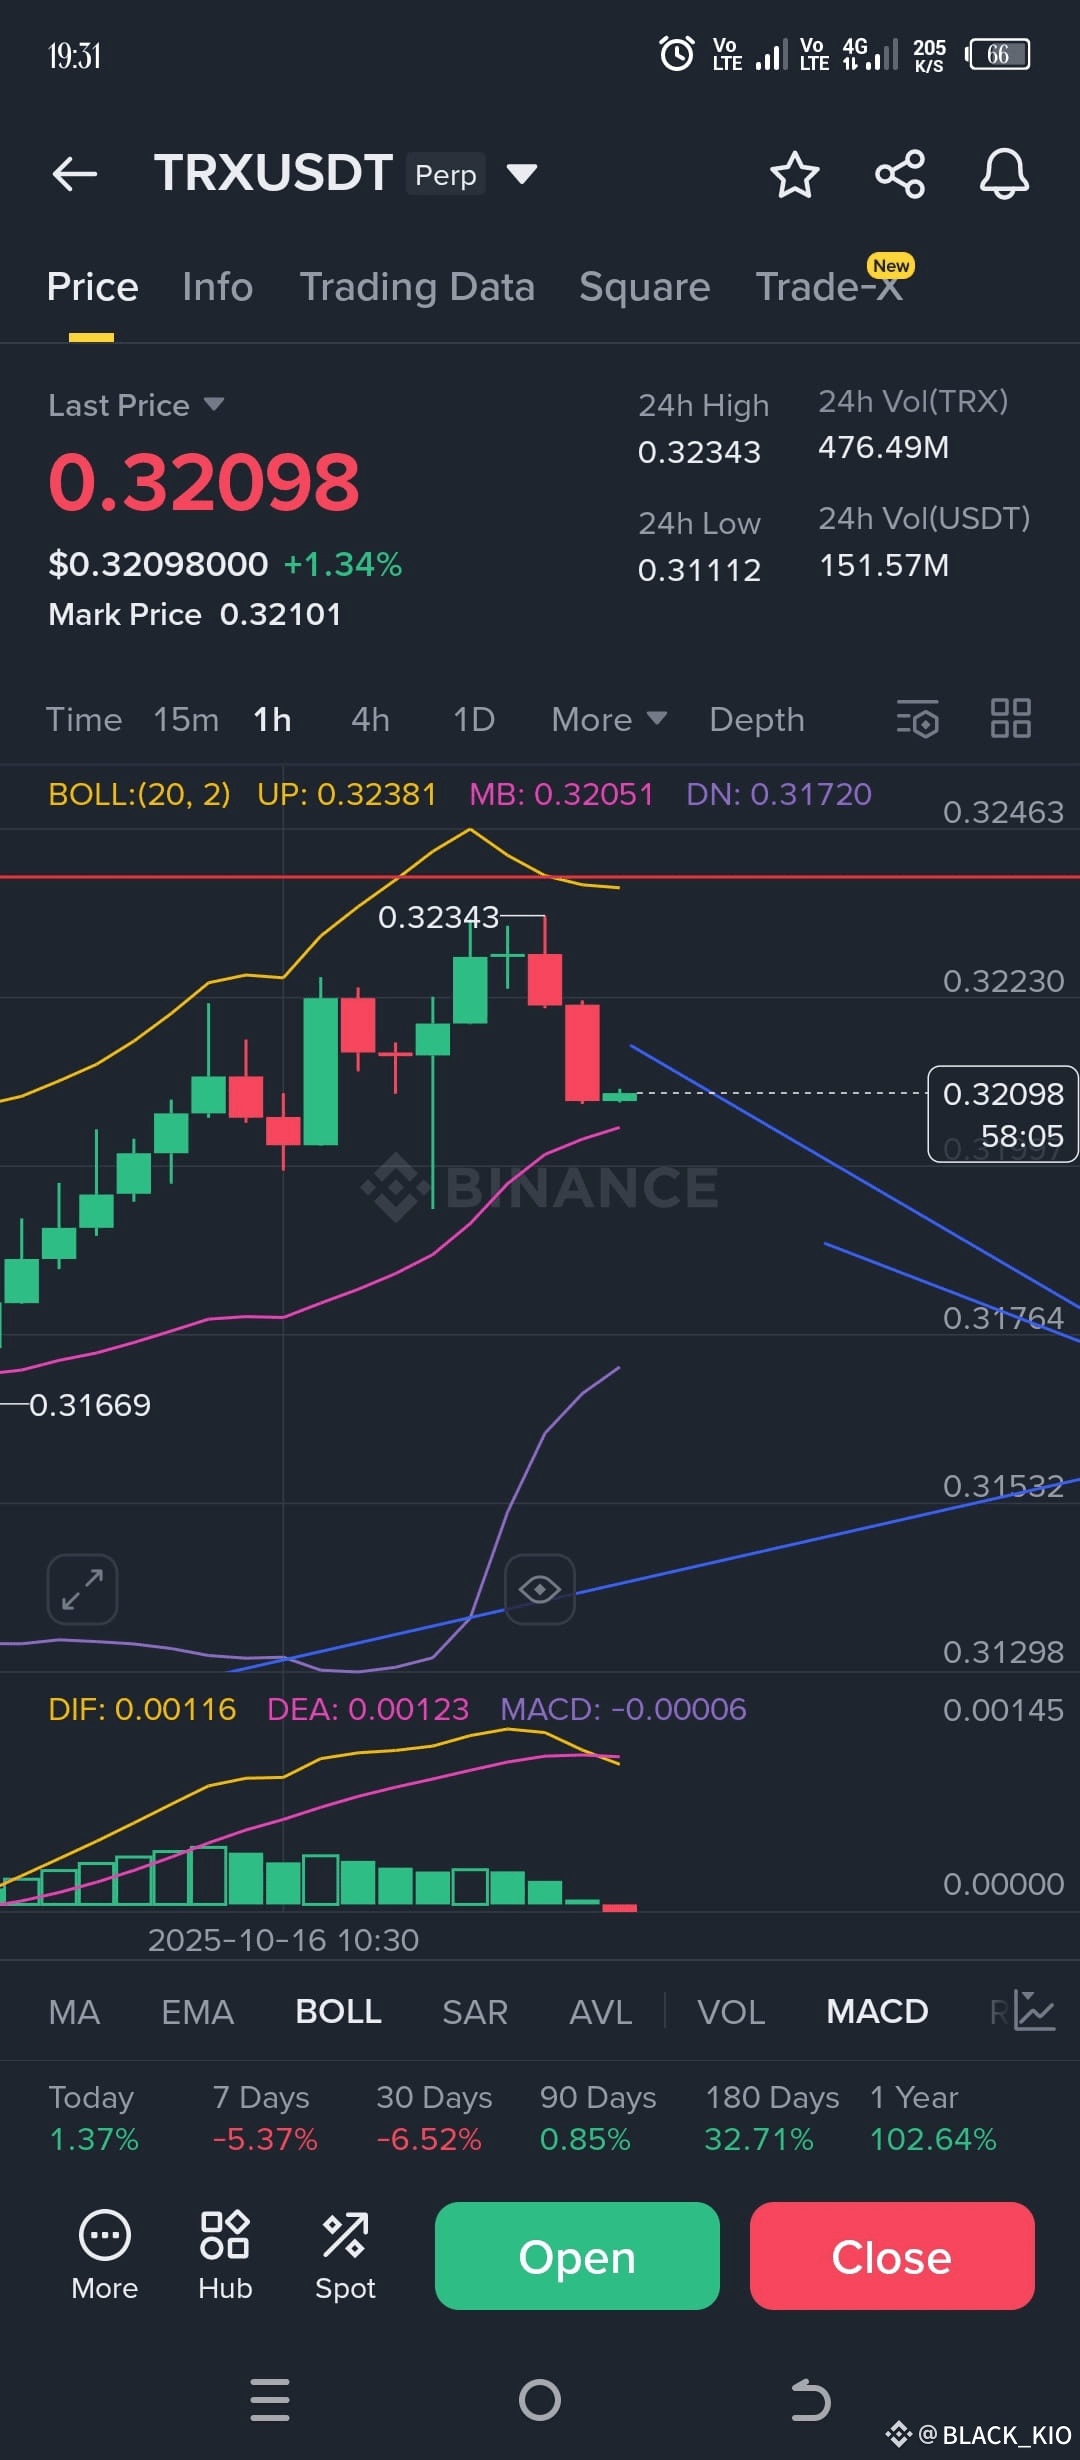Open price alerts via bell icon
Viewport: 1080px width, 2460px height.
(1004, 174)
